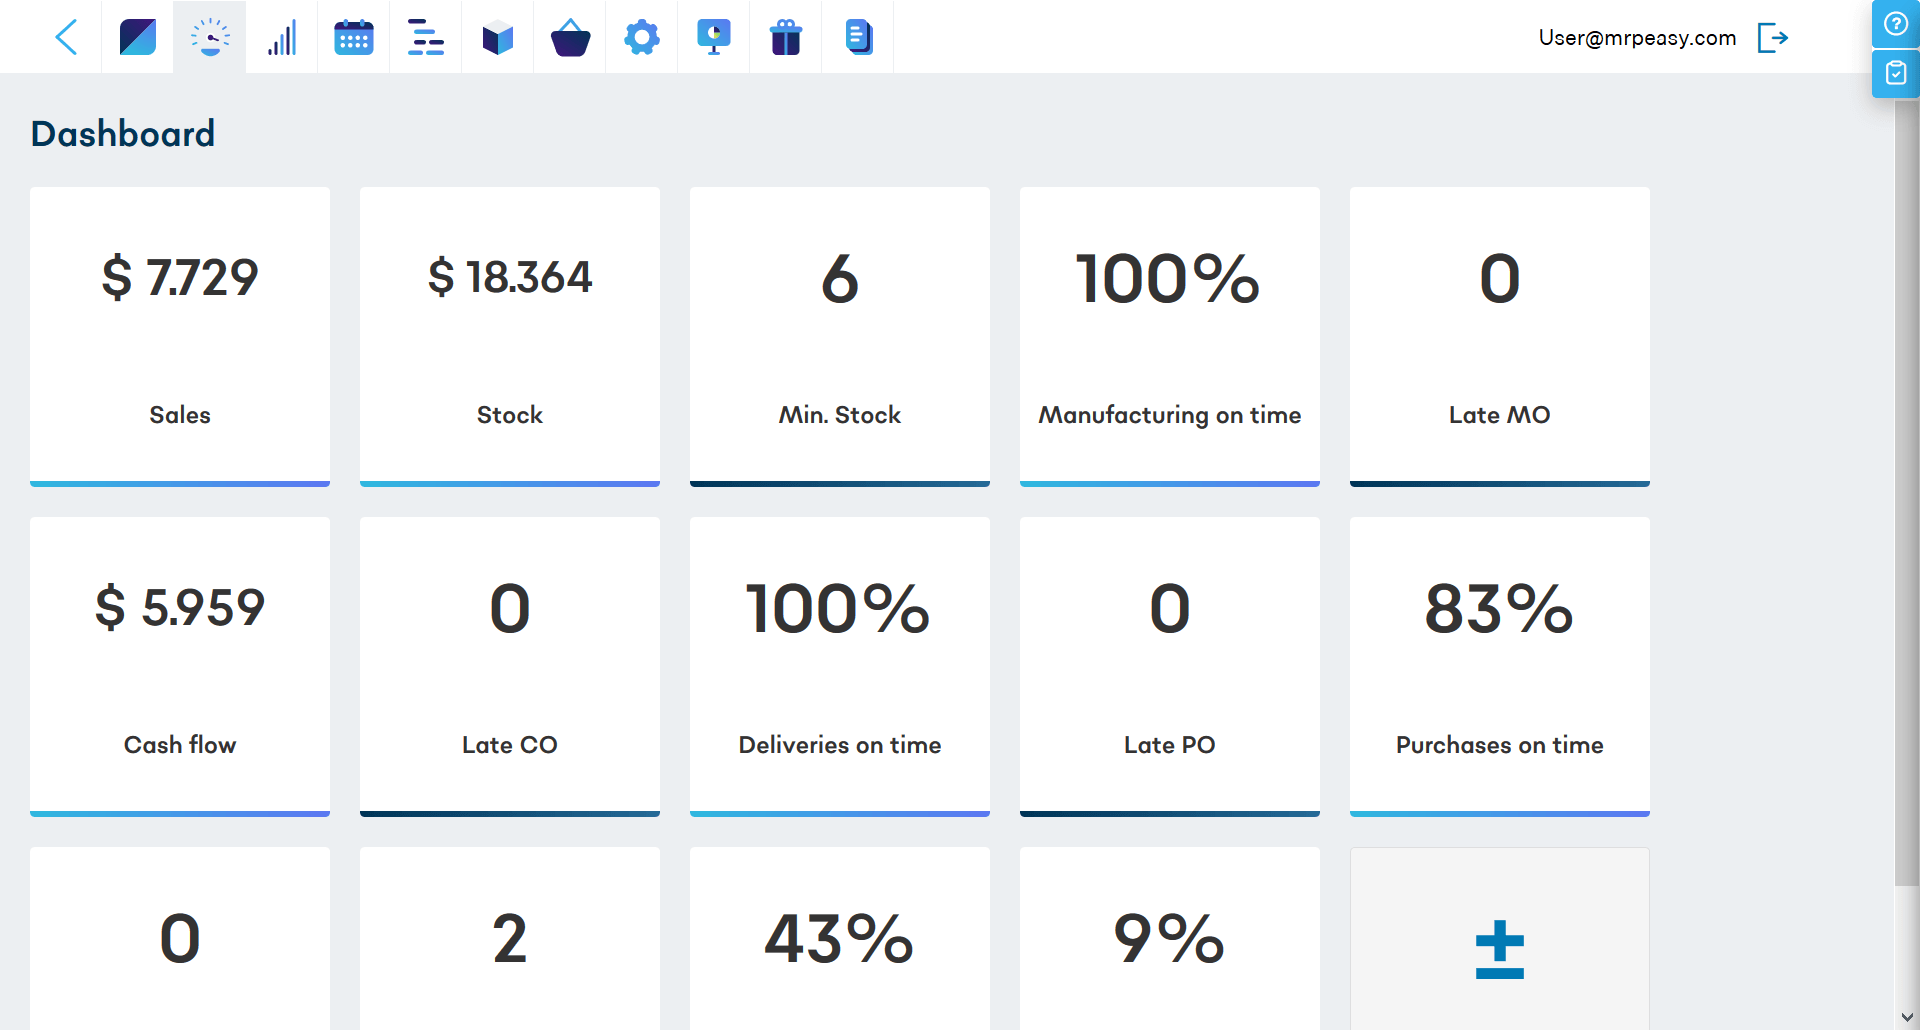
Task: Open the production calendar icon
Action: click(354, 38)
